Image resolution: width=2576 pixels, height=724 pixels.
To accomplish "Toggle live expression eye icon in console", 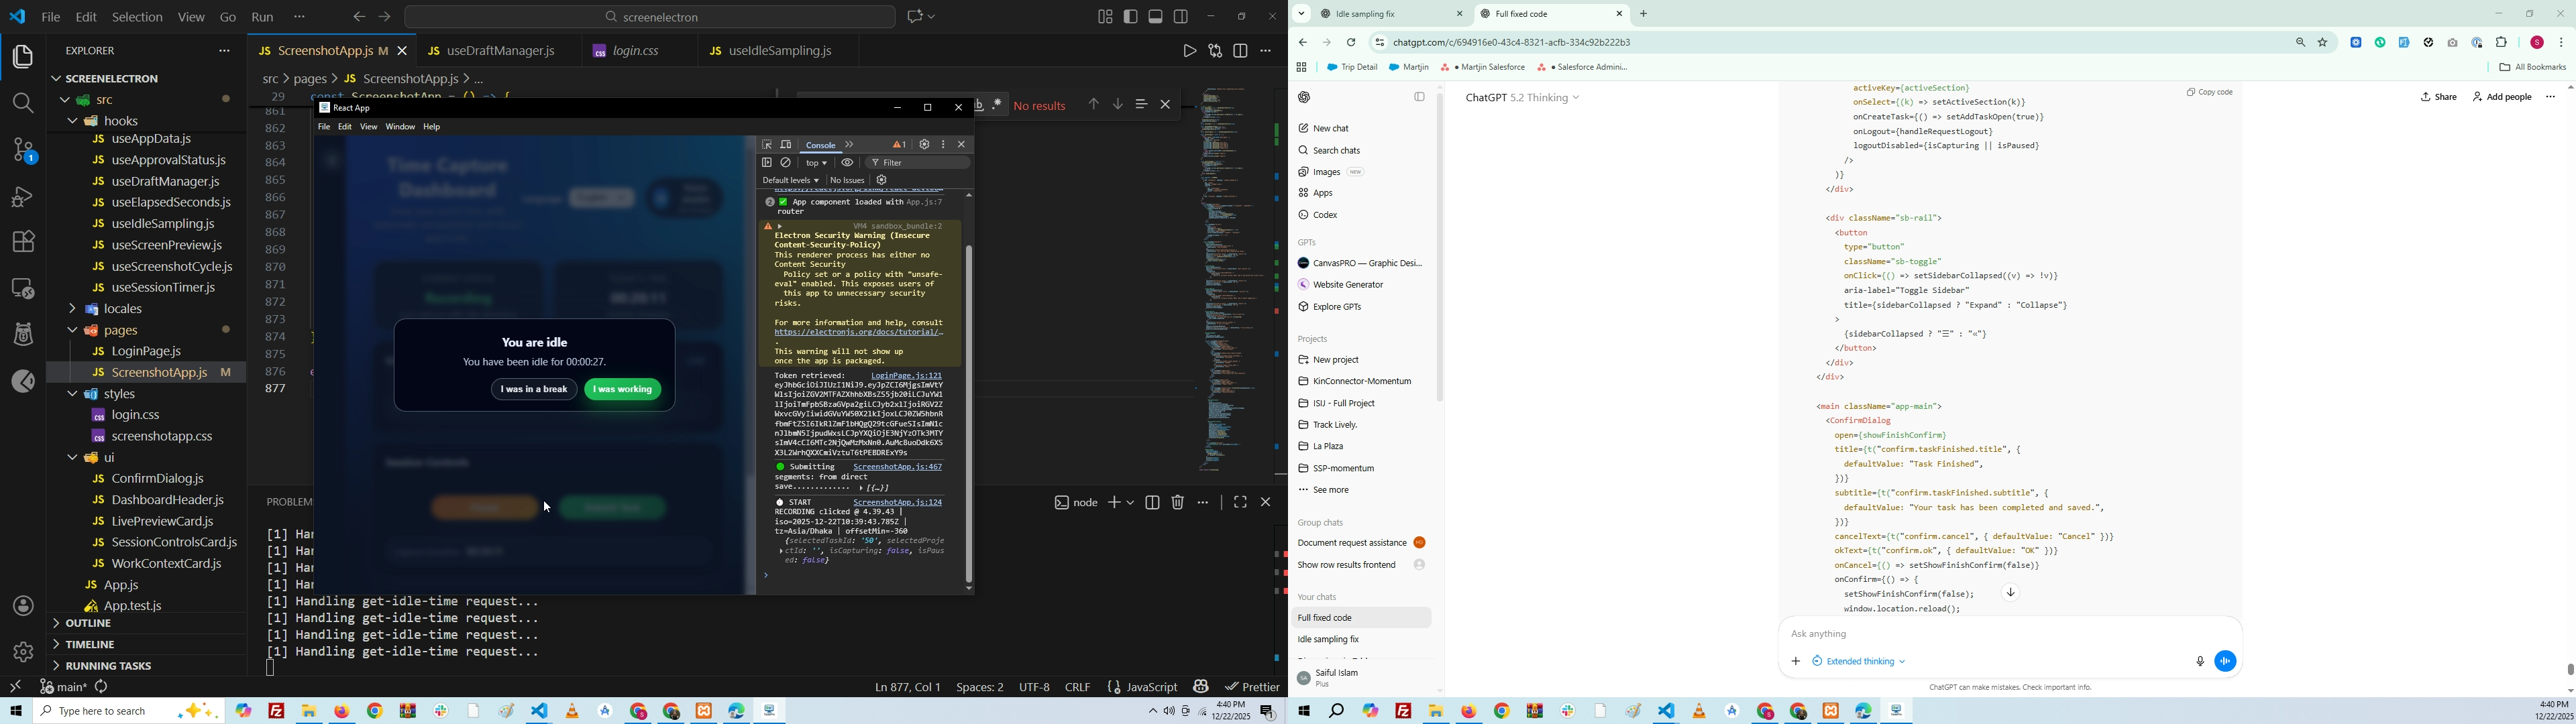I will (847, 163).
